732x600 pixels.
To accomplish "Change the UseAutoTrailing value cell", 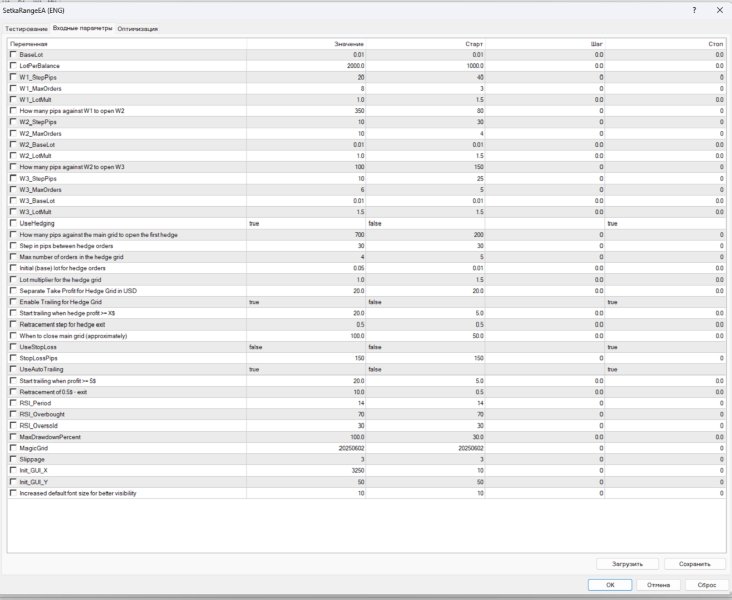I will coord(306,369).
